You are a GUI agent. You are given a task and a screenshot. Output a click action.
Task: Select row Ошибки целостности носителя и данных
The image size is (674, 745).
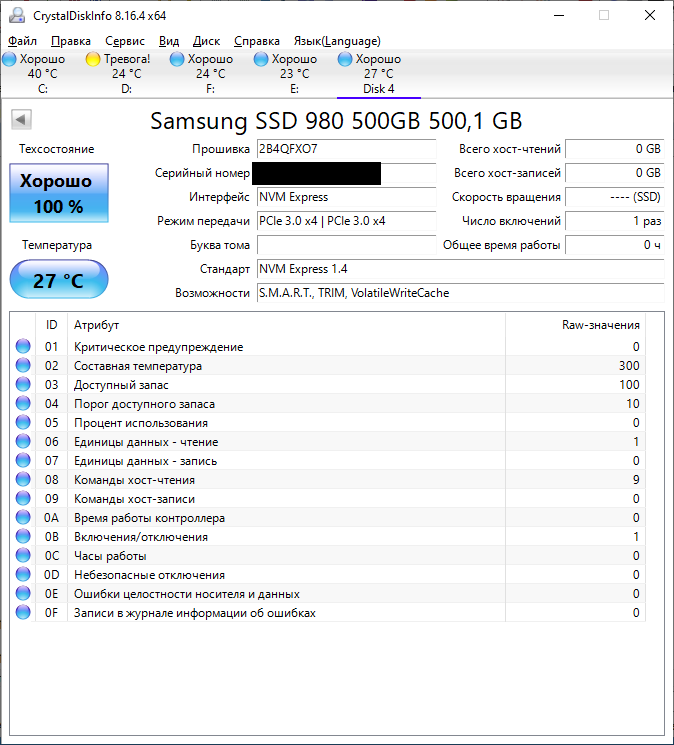pyautogui.click(x=328, y=593)
